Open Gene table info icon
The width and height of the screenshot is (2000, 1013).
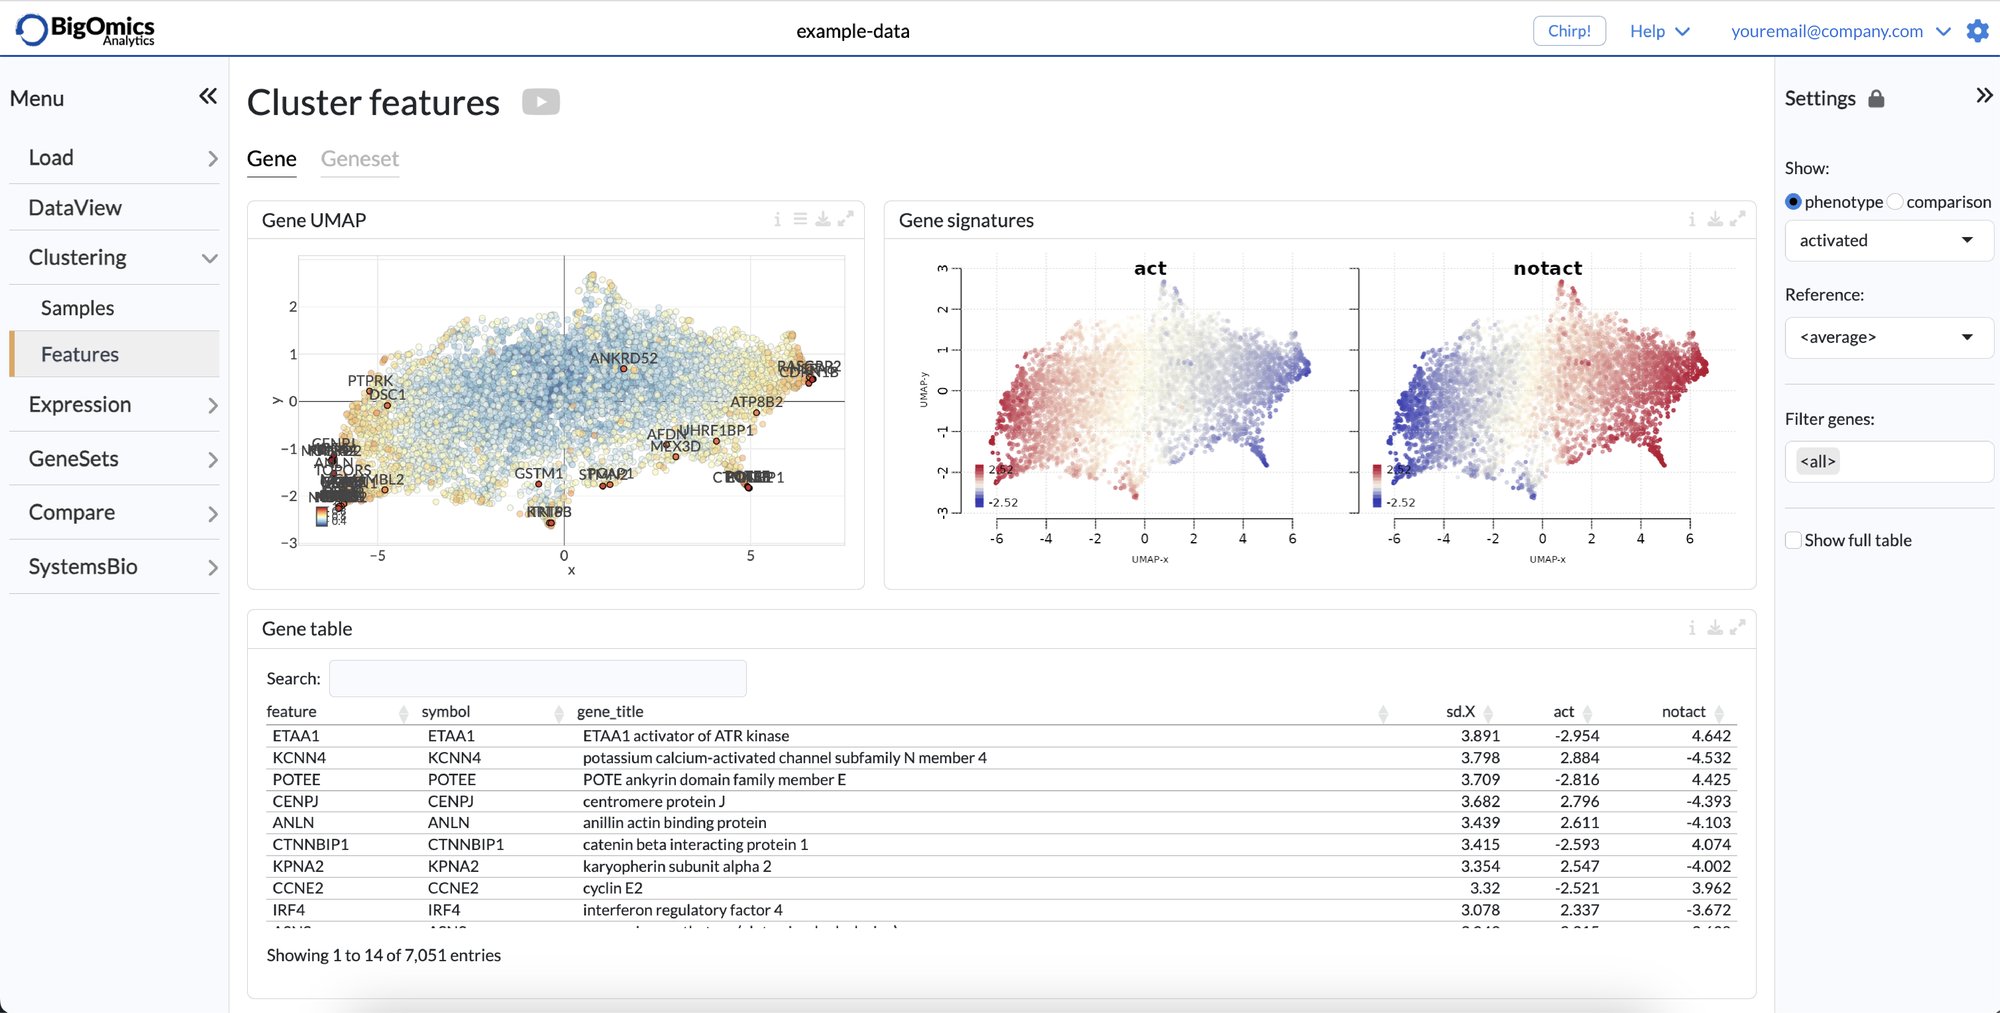(x=1692, y=628)
